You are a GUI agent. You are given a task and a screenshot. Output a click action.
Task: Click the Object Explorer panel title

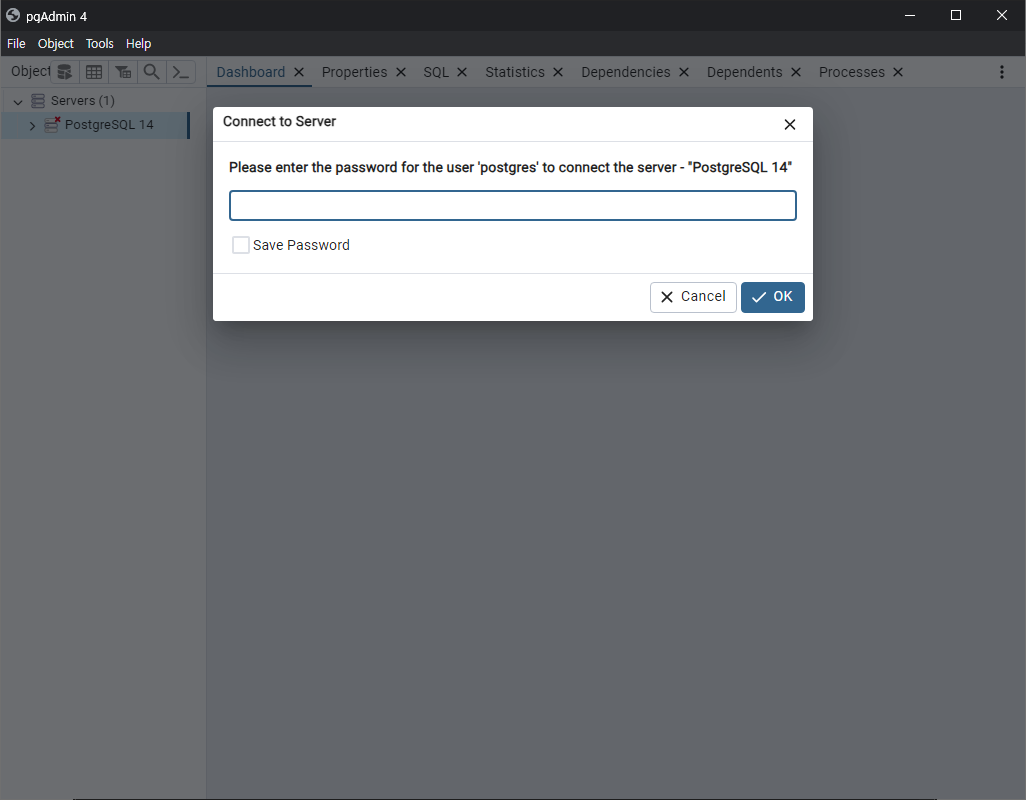[x=30, y=71]
